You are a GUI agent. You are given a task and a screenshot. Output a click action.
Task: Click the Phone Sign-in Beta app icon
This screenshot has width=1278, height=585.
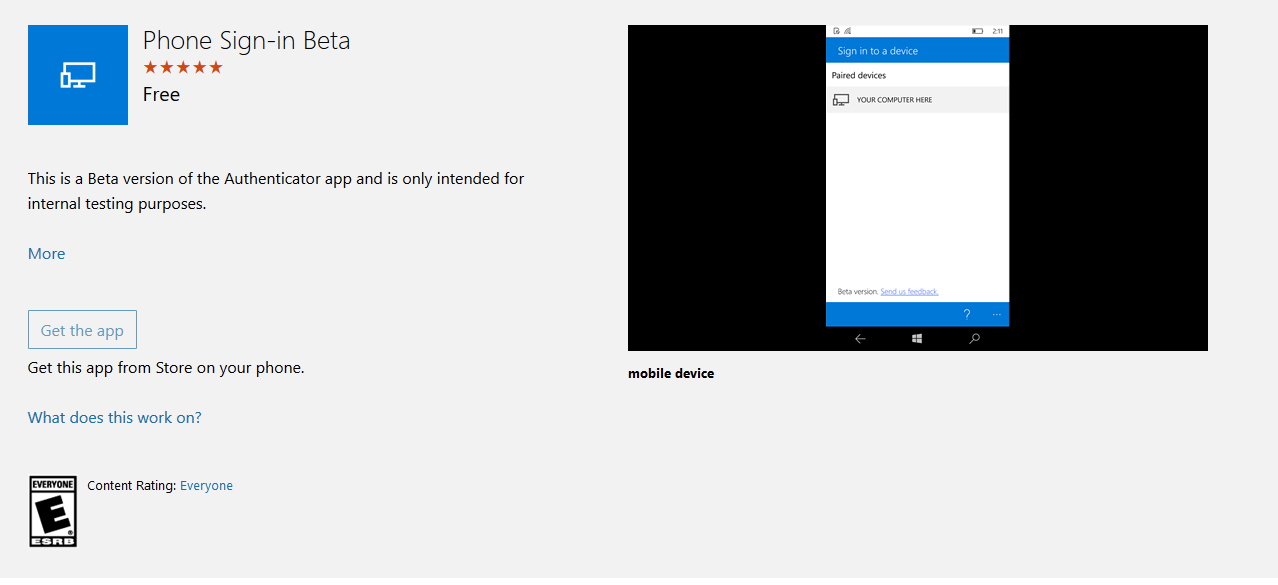(x=78, y=75)
